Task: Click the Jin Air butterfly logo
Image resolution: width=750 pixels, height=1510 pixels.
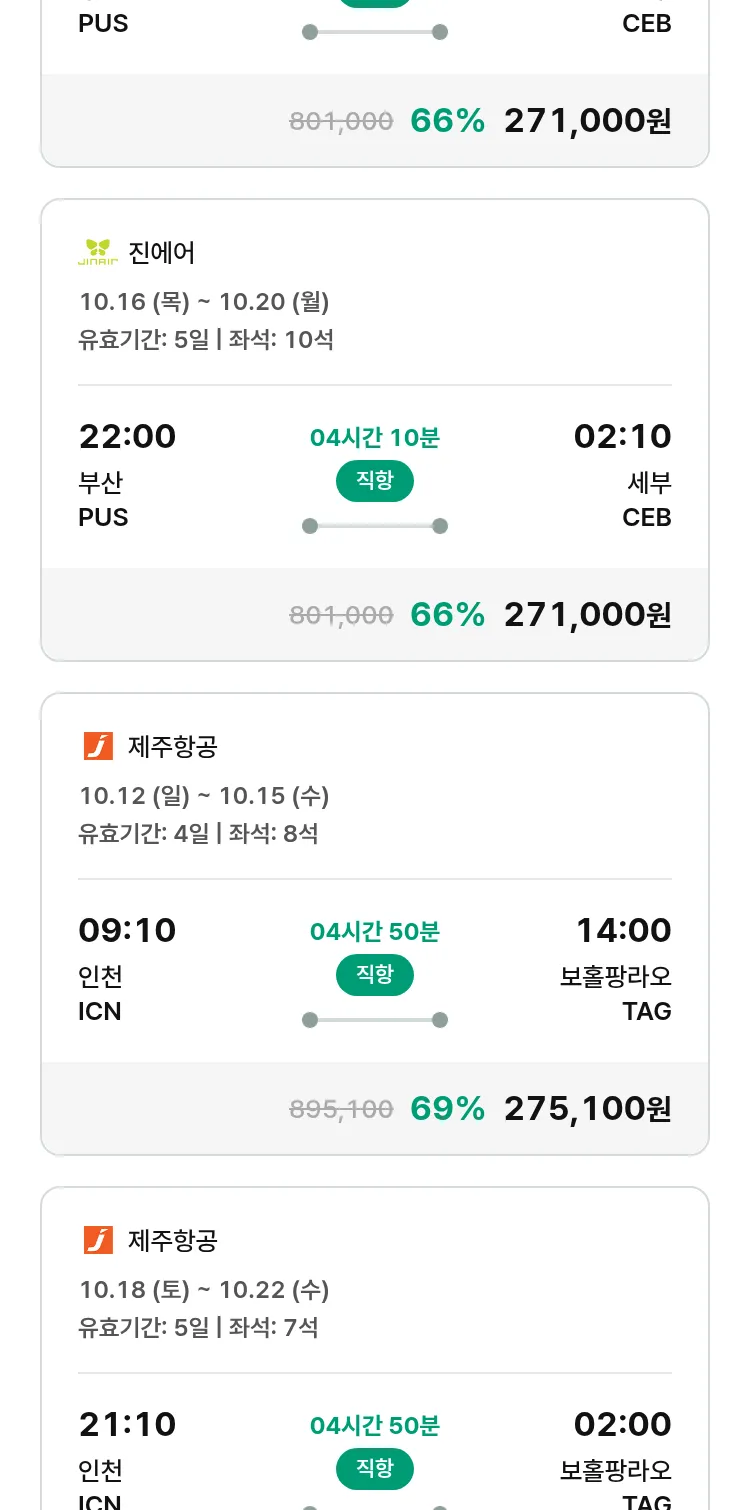Action: click(x=98, y=252)
